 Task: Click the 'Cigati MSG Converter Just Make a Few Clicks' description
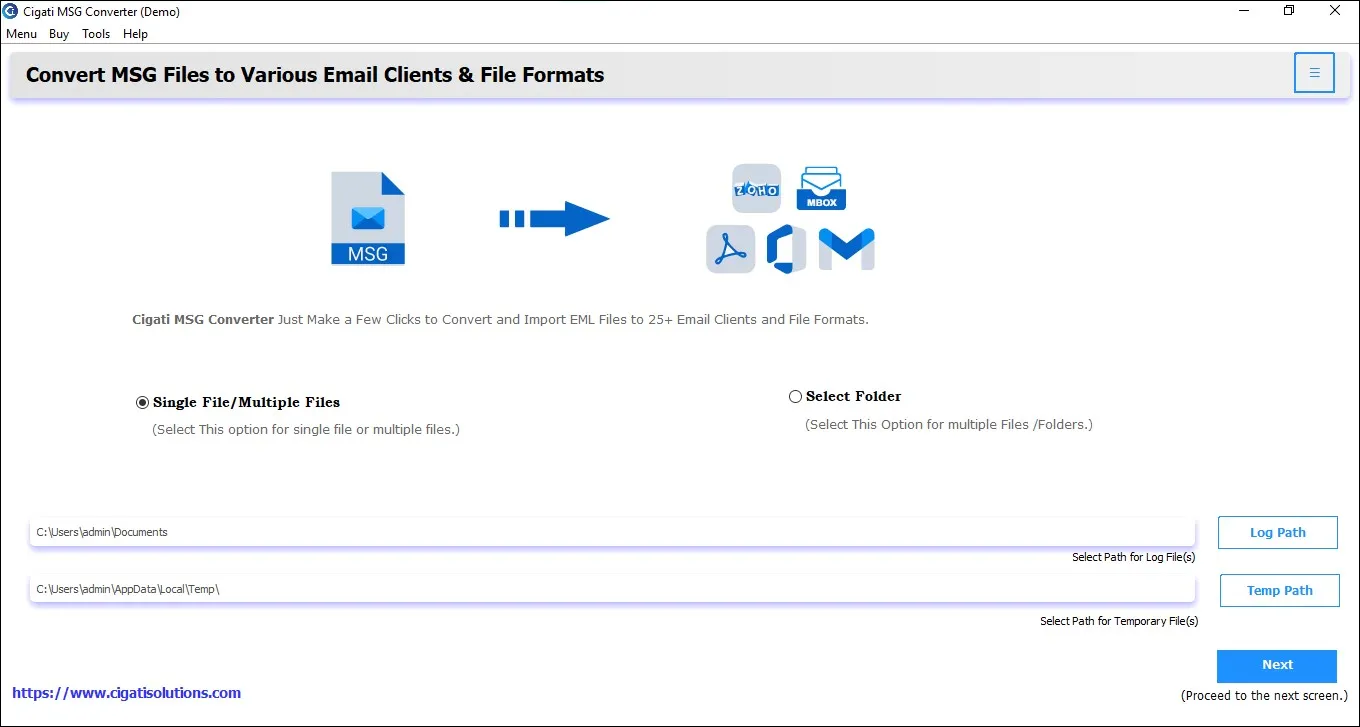pos(500,320)
